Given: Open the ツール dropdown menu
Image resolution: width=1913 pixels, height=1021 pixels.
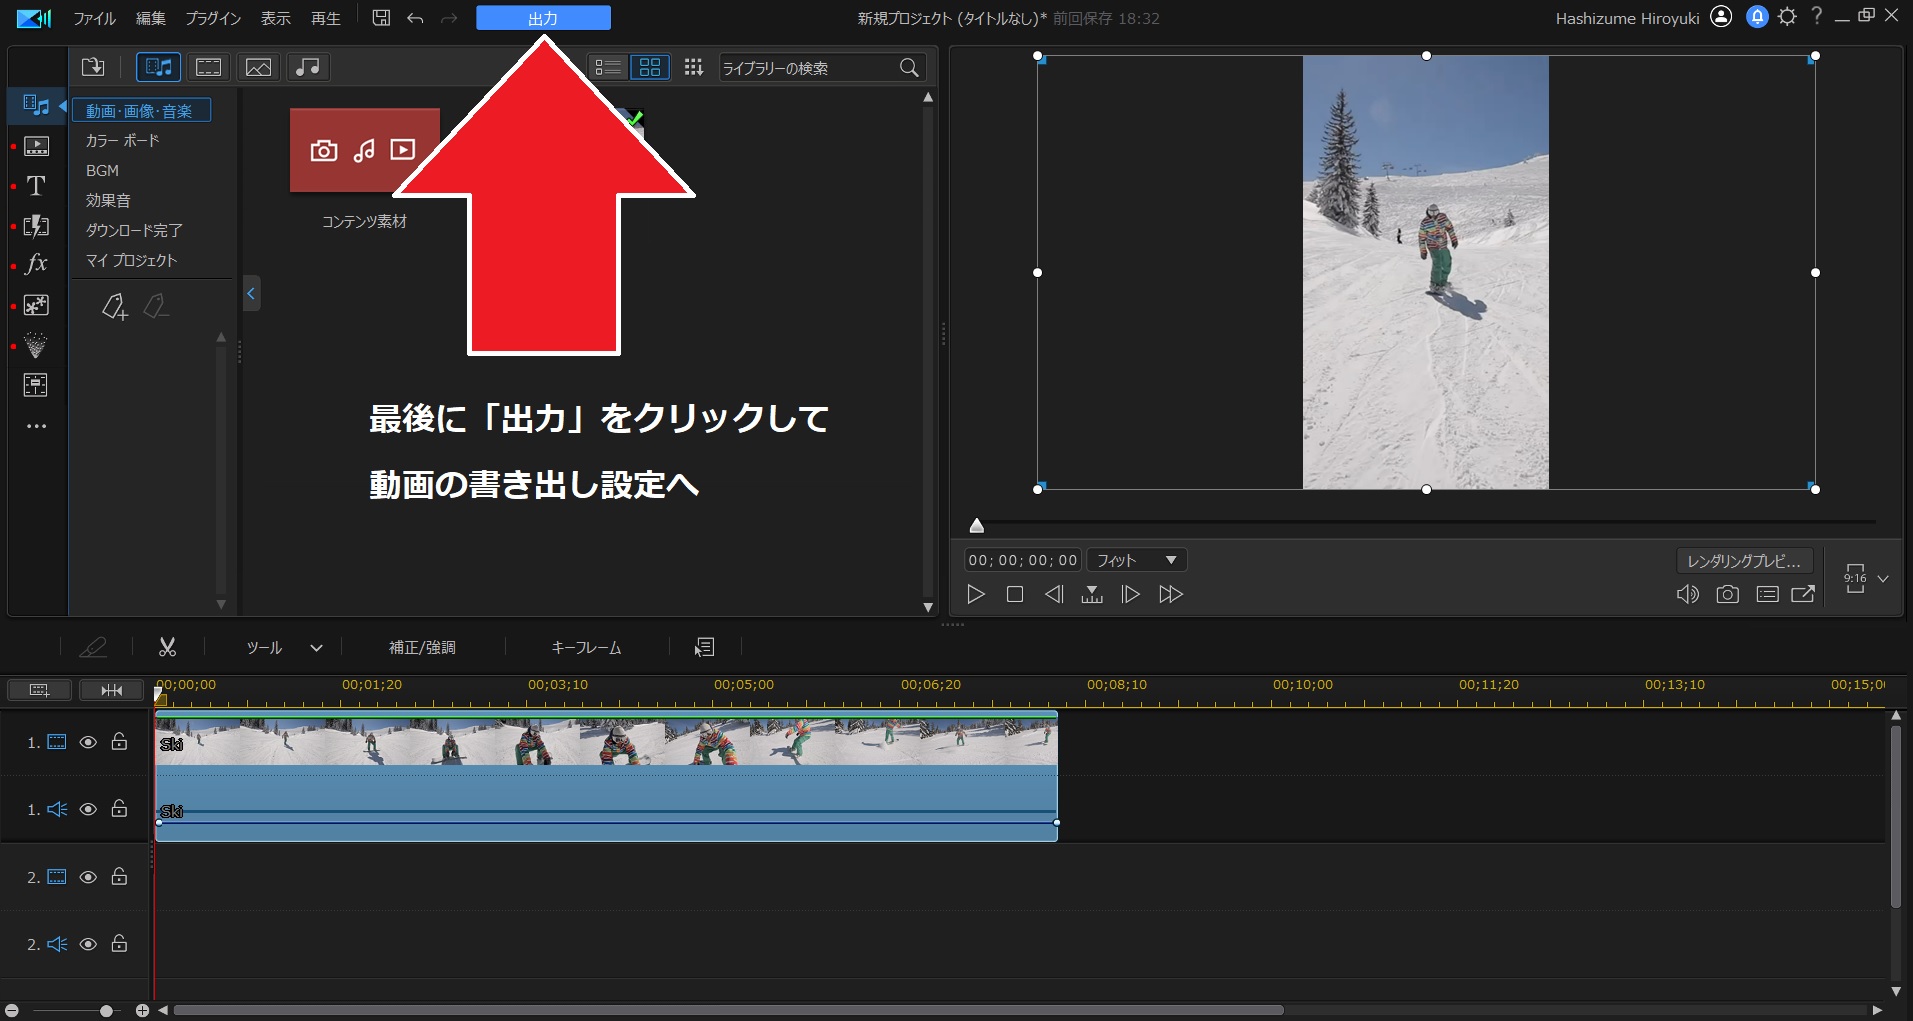Looking at the screenshot, I should [x=284, y=648].
